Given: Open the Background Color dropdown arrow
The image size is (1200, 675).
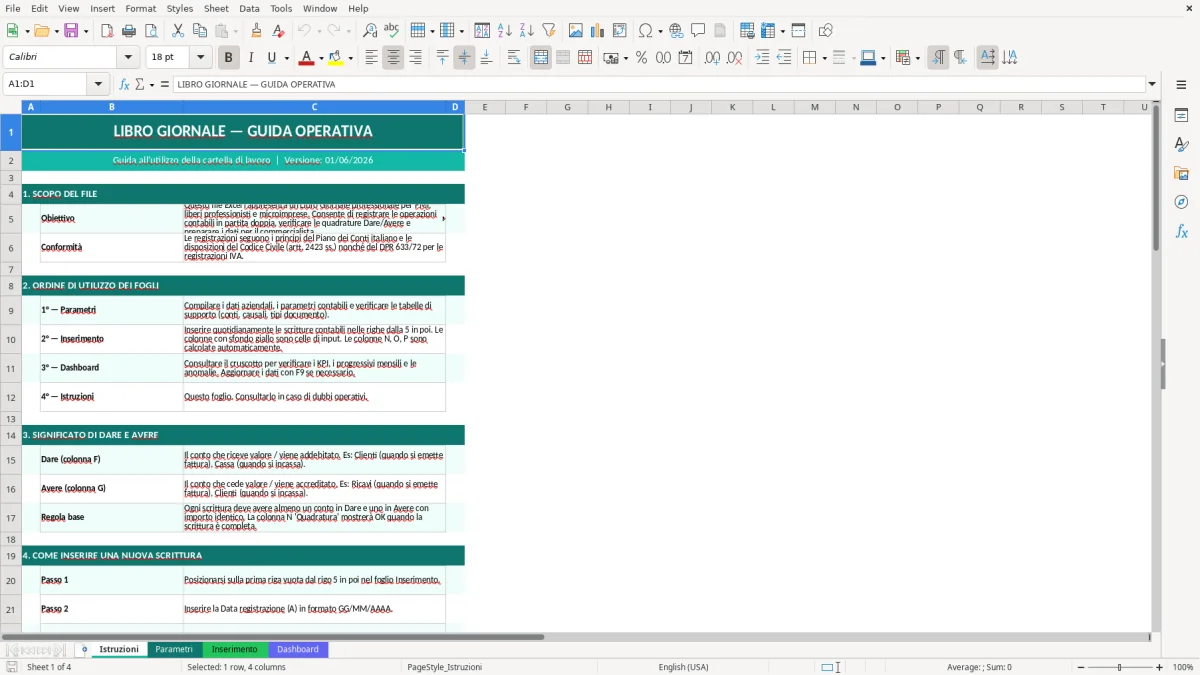Looking at the screenshot, I should tap(351, 58).
